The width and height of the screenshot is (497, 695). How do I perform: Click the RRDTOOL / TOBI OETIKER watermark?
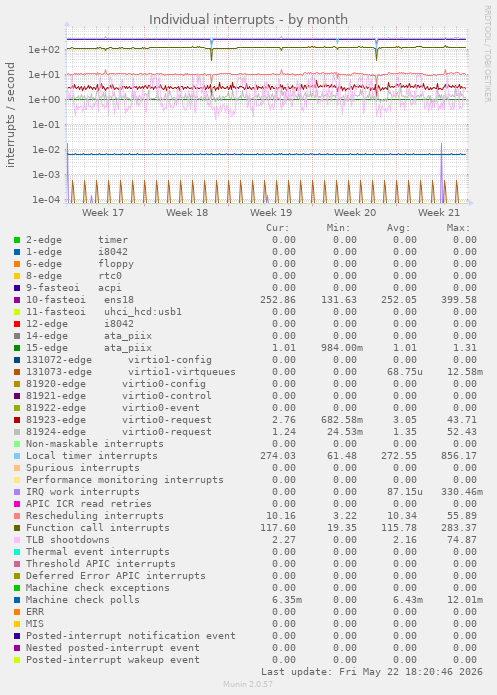pyautogui.click(x=487, y=54)
